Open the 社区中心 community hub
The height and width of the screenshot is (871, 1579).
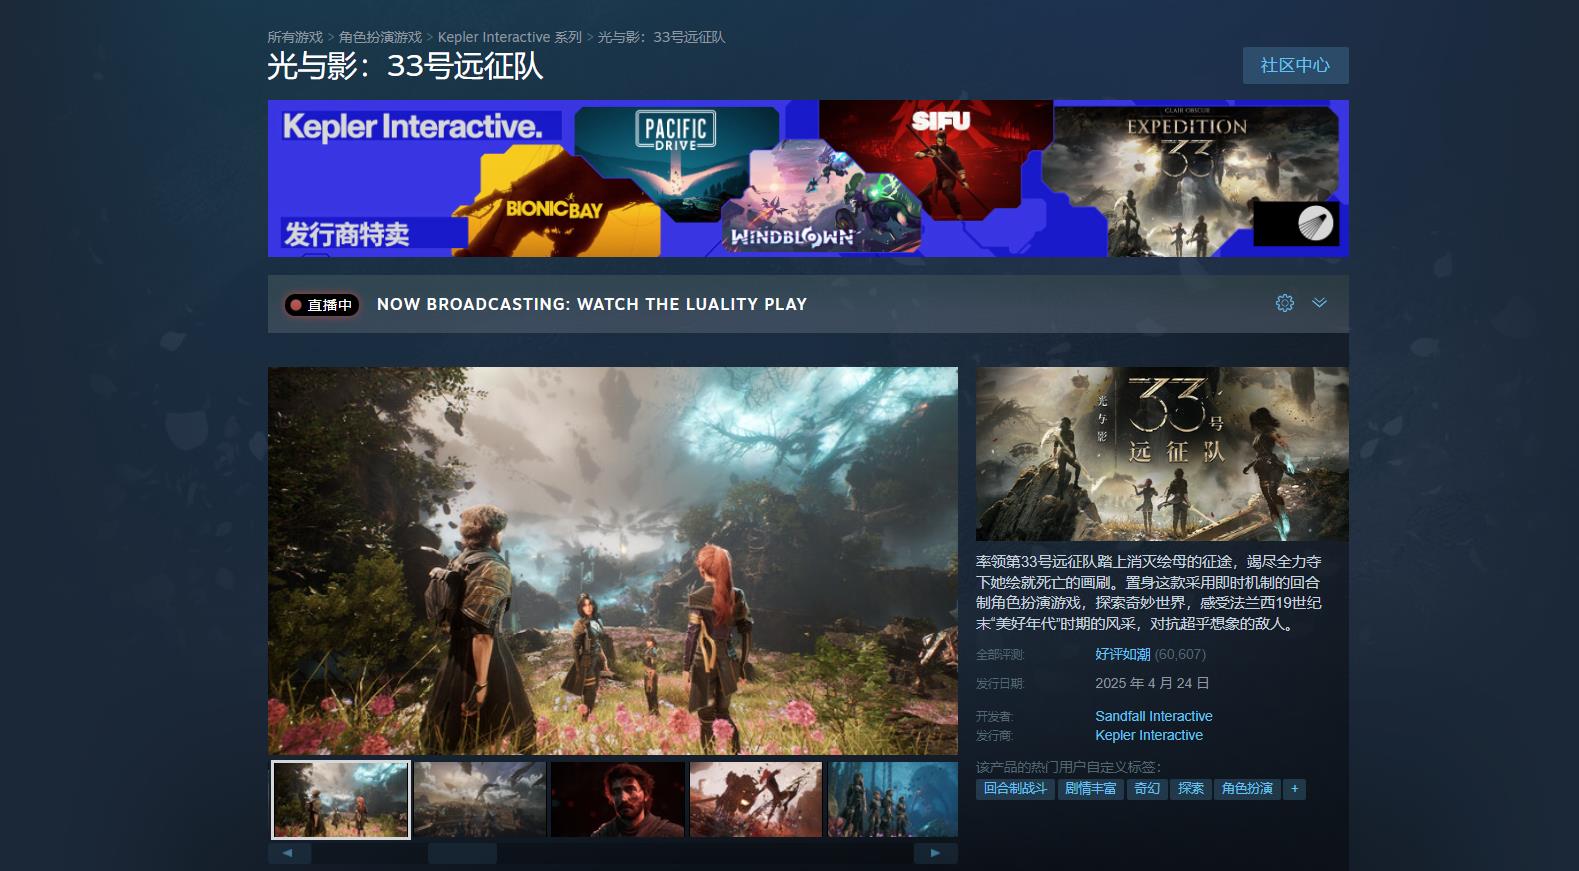click(1295, 65)
